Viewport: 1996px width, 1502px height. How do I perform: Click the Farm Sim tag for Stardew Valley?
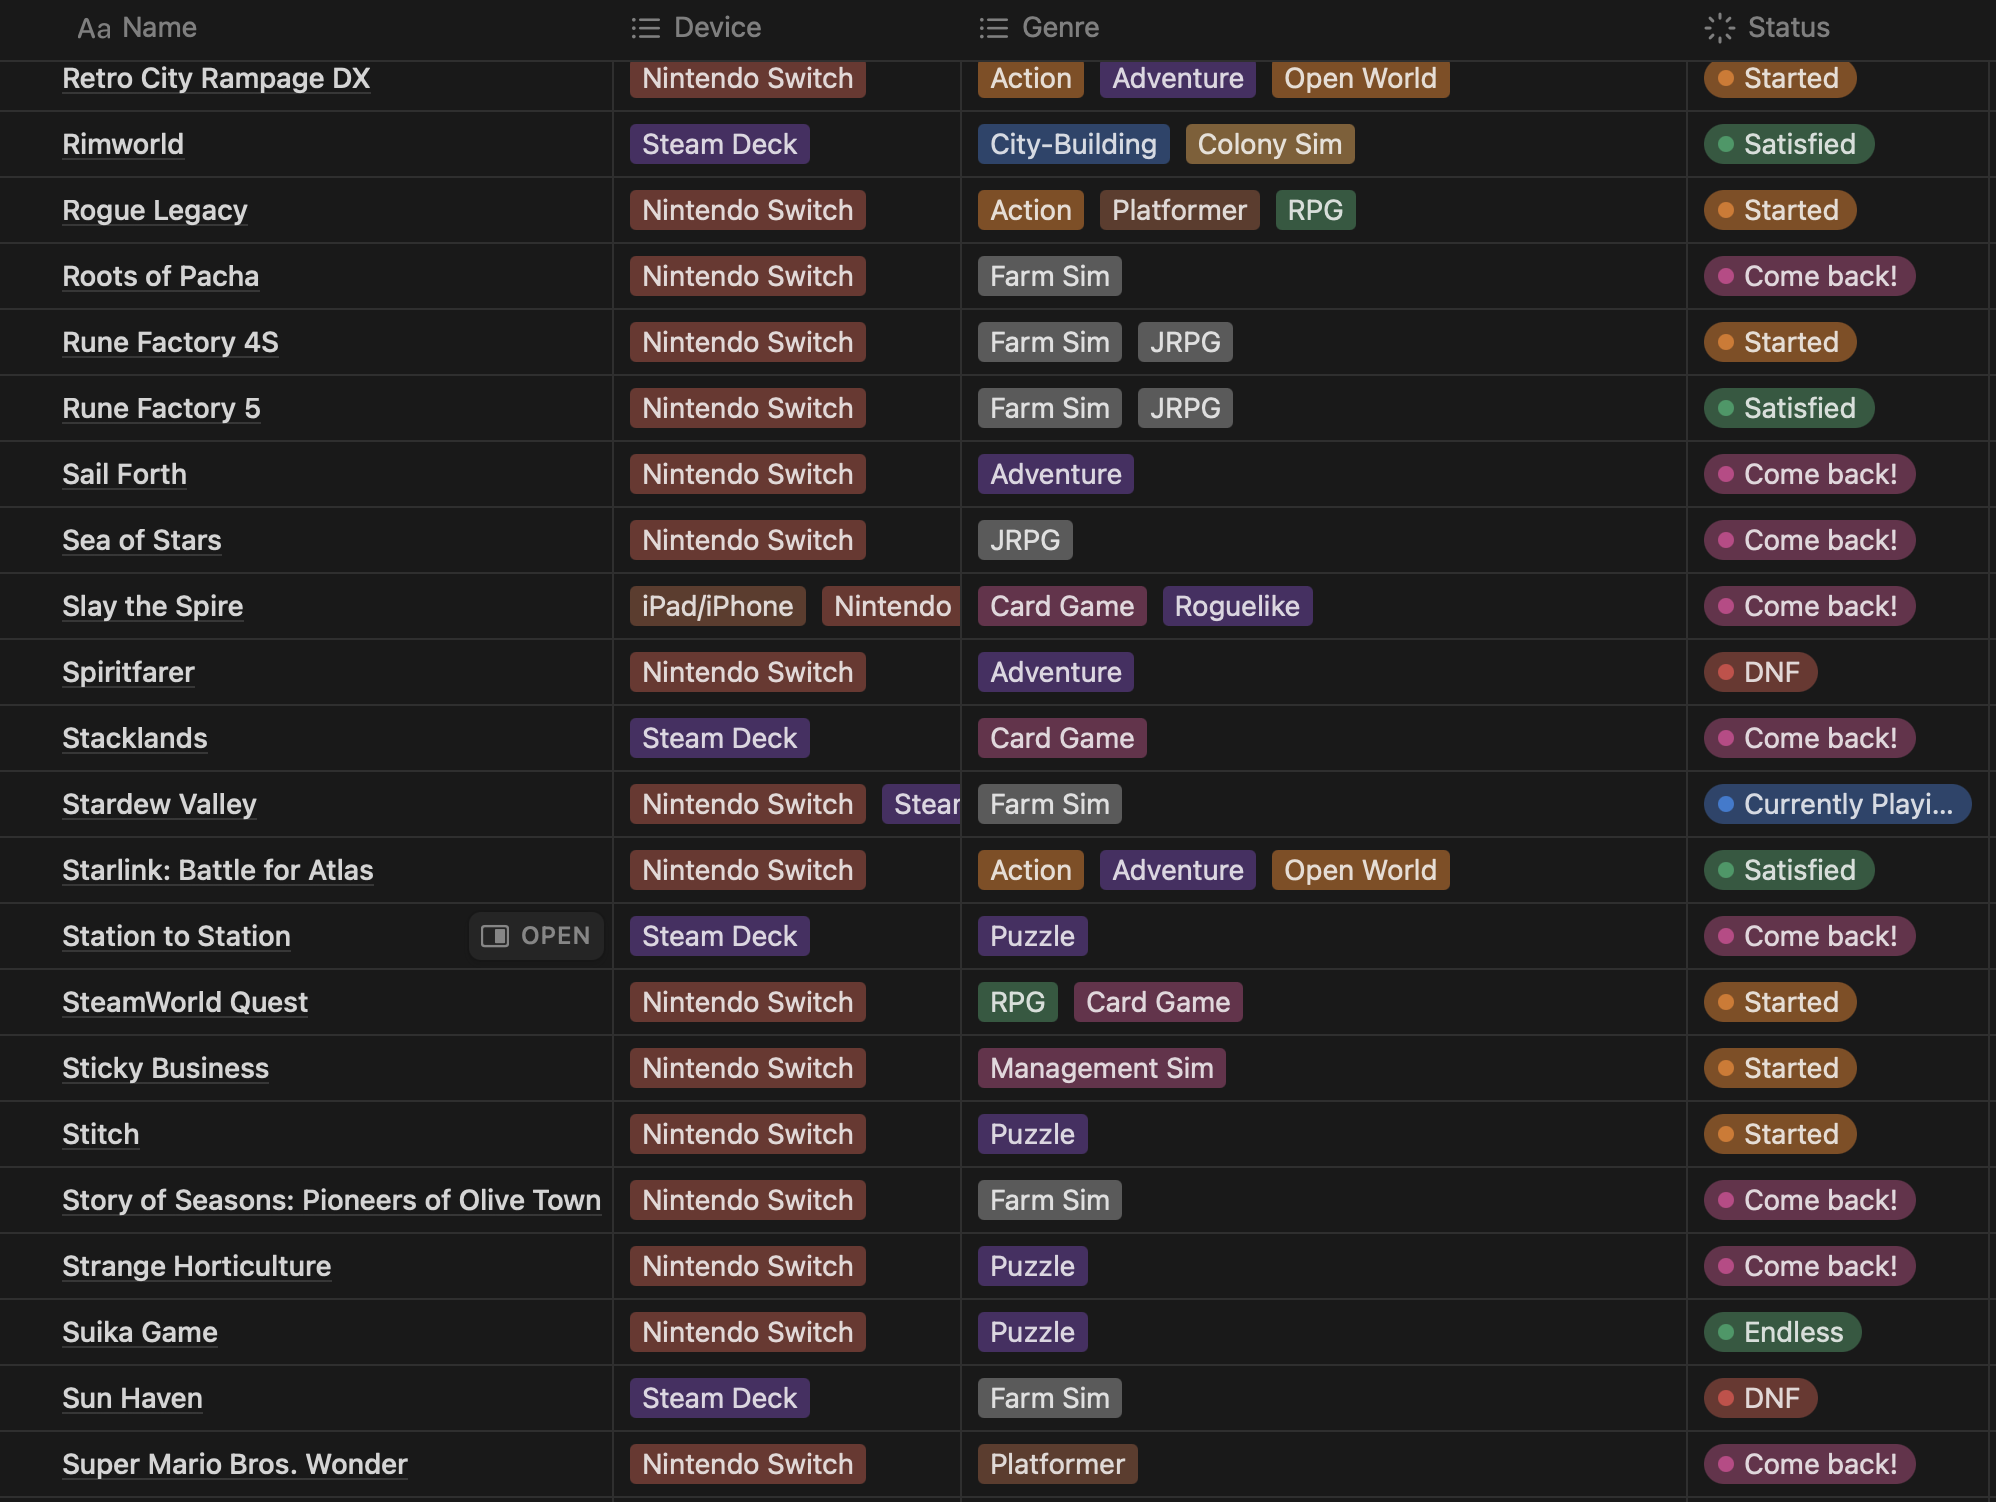(x=1049, y=804)
